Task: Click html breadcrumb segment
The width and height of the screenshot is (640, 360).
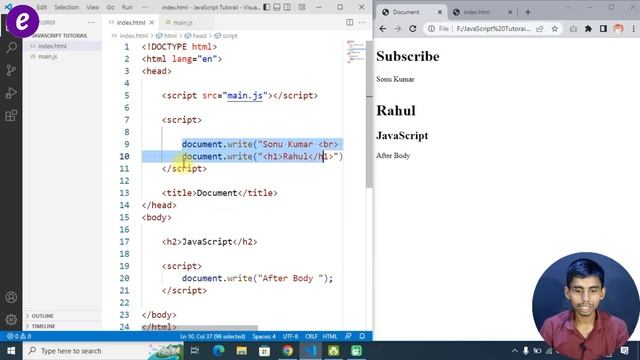Action: [167, 36]
